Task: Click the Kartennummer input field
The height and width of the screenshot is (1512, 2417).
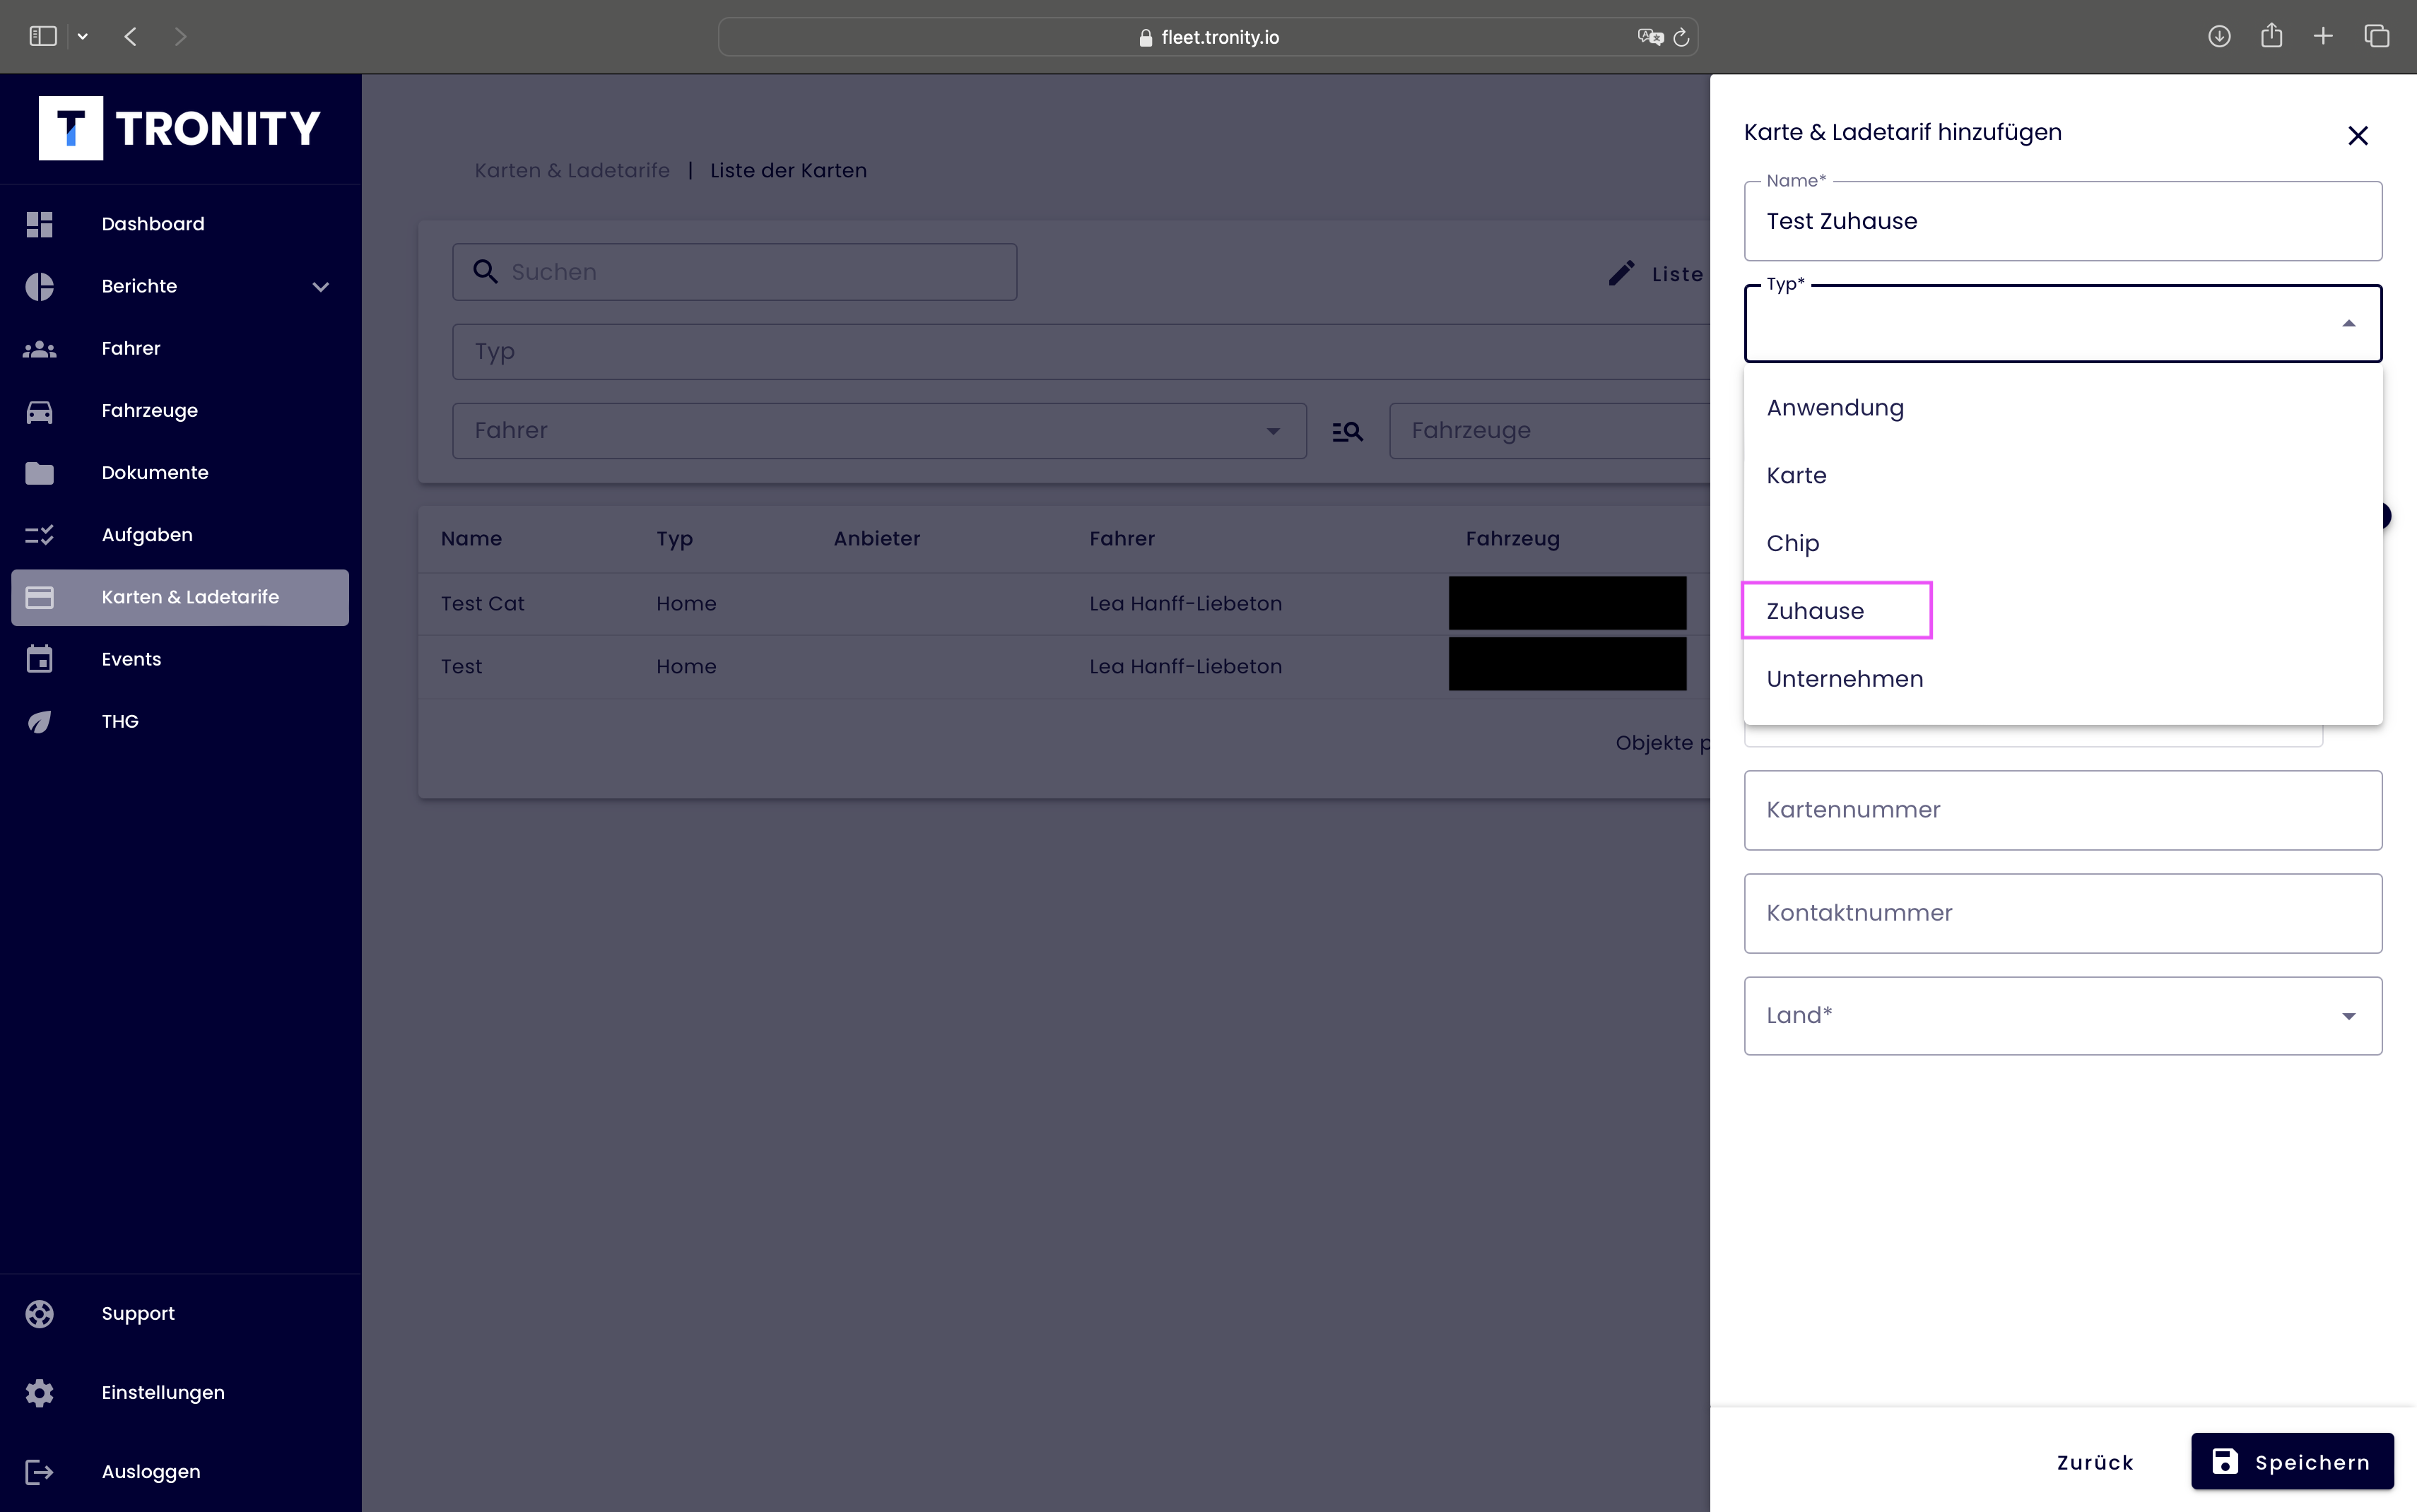Action: pos(2062,810)
